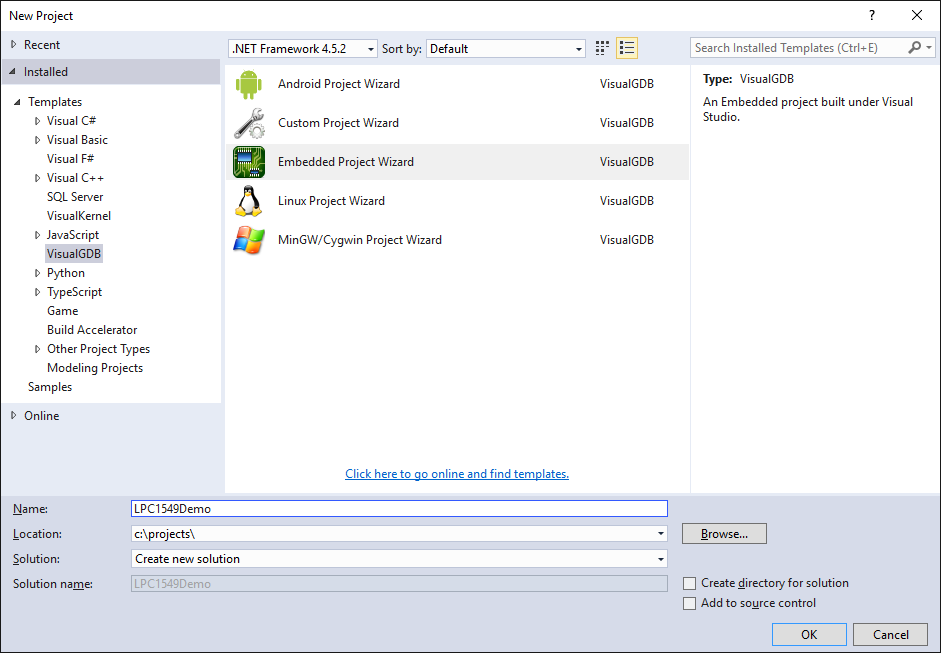Open the Sort by Default dropdown
The height and width of the screenshot is (653, 941).
(506, 49)
